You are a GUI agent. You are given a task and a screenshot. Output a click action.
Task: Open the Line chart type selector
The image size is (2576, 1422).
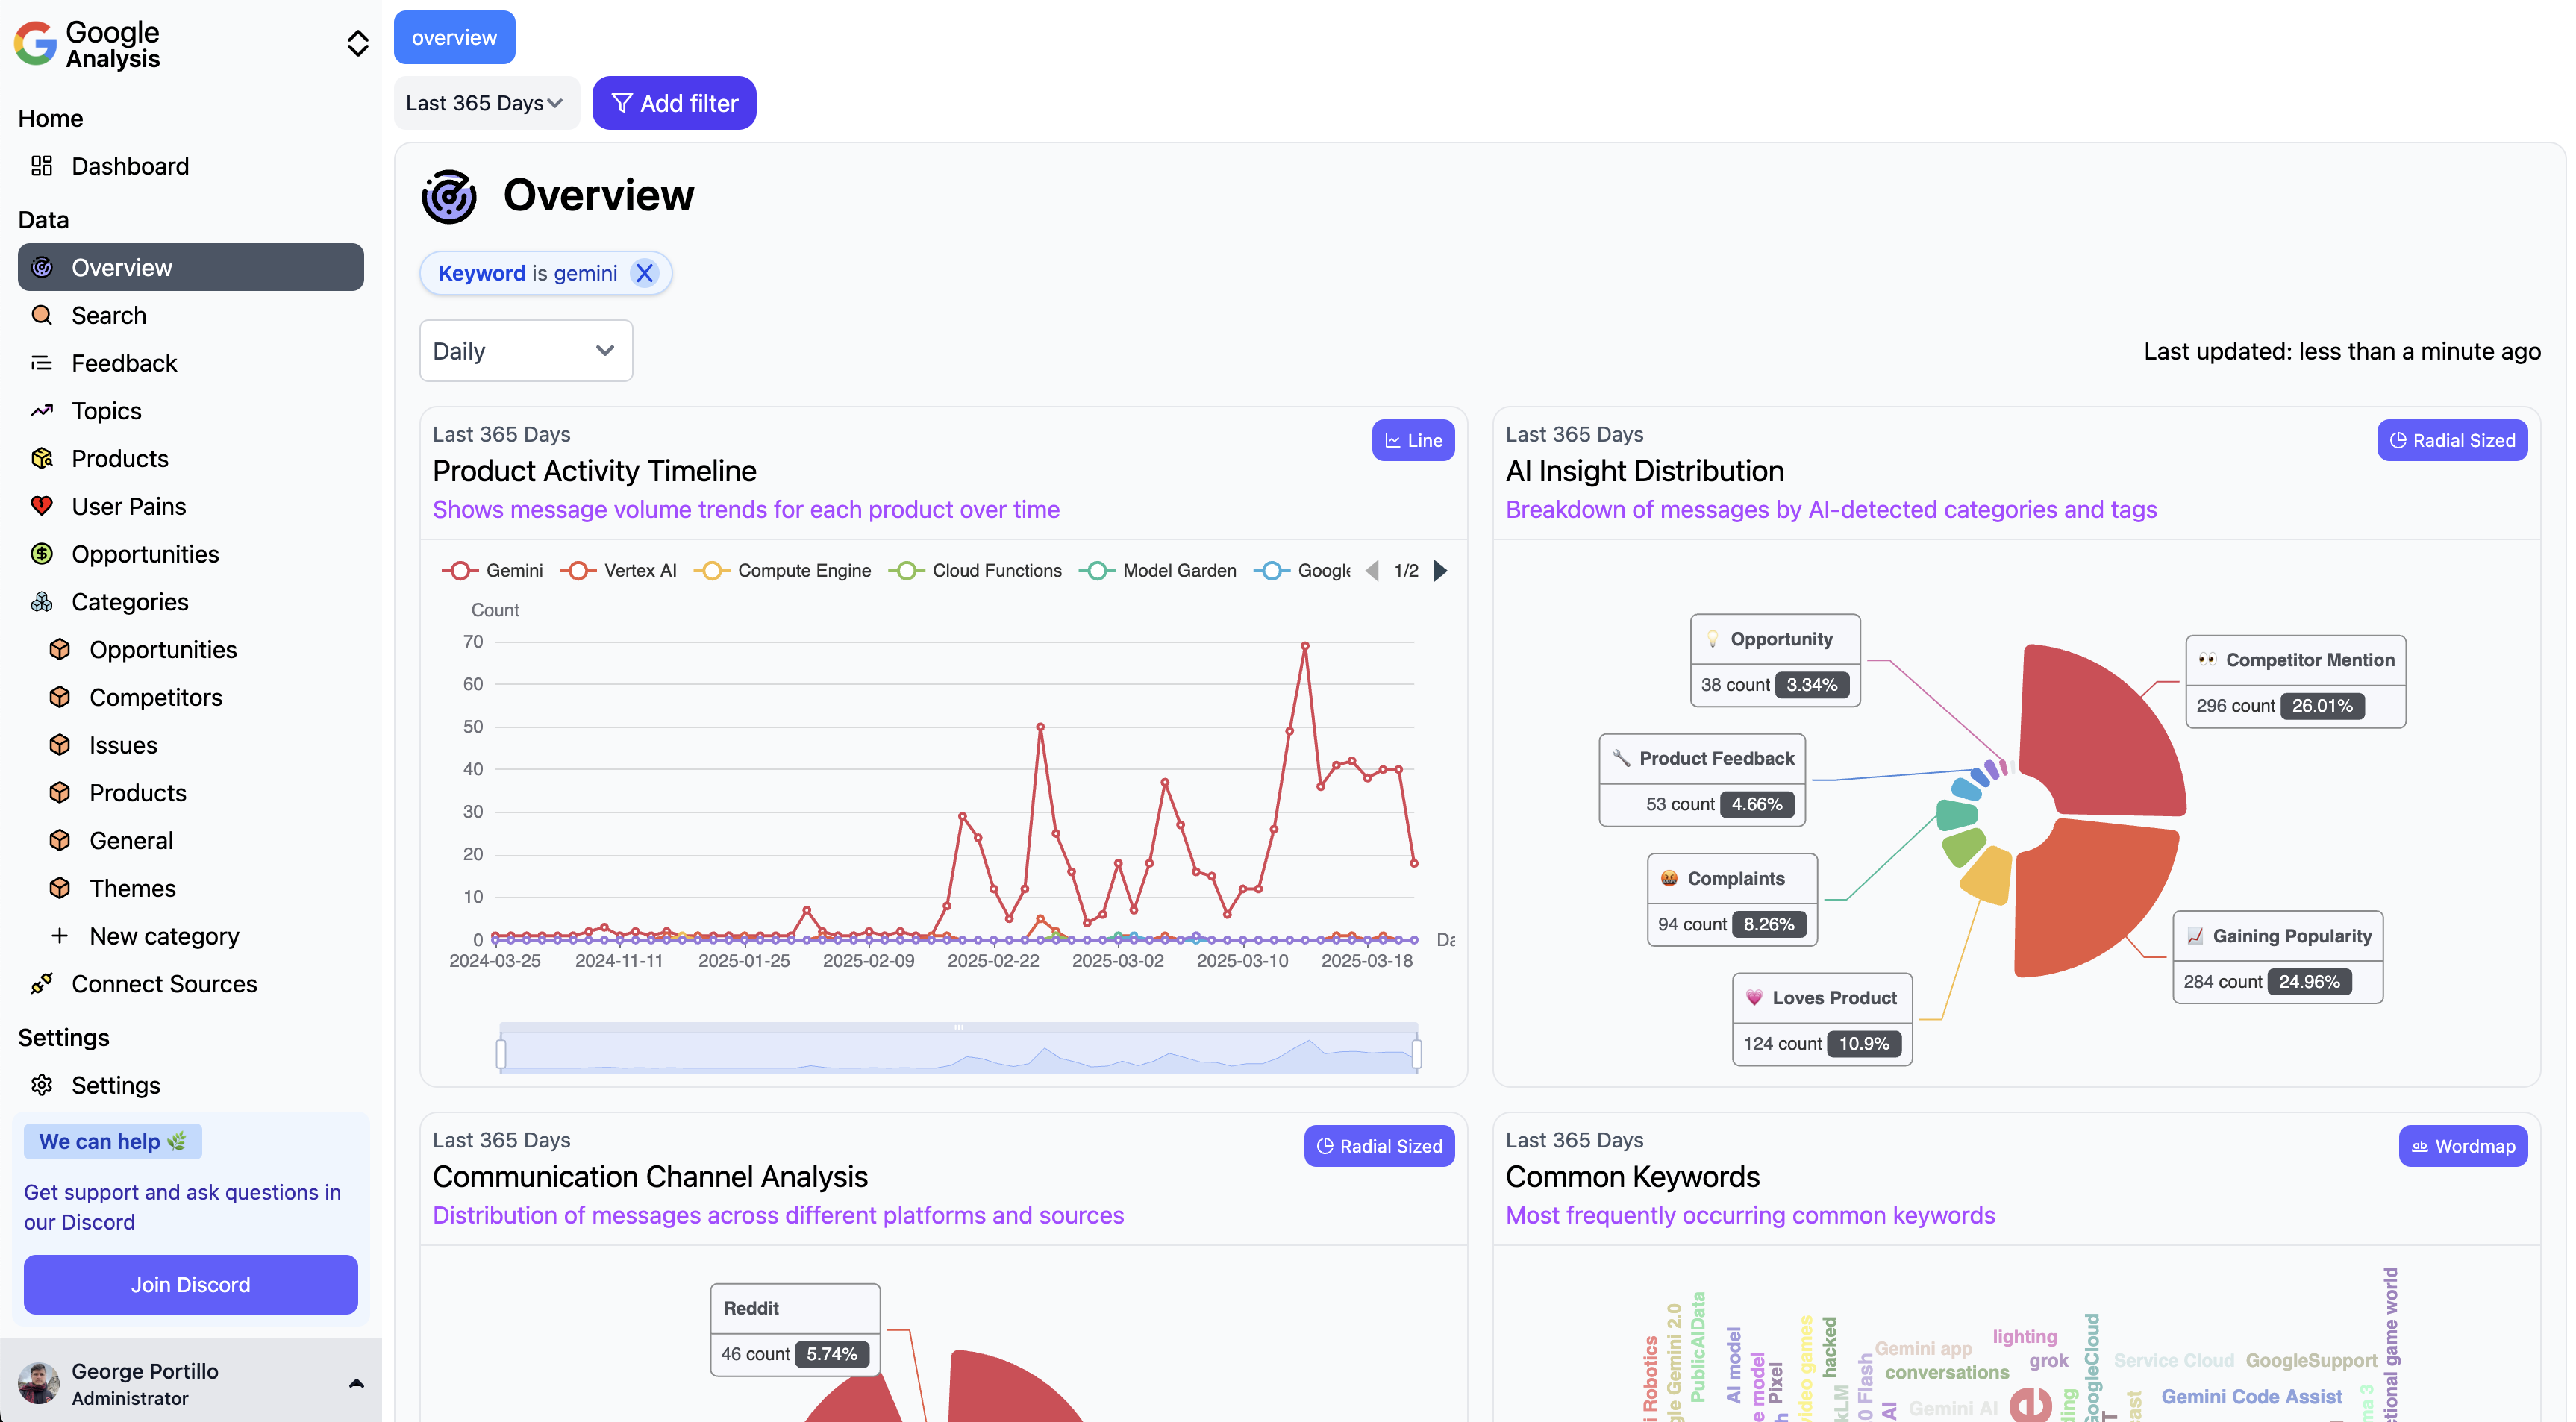[x=1413, y=440]
